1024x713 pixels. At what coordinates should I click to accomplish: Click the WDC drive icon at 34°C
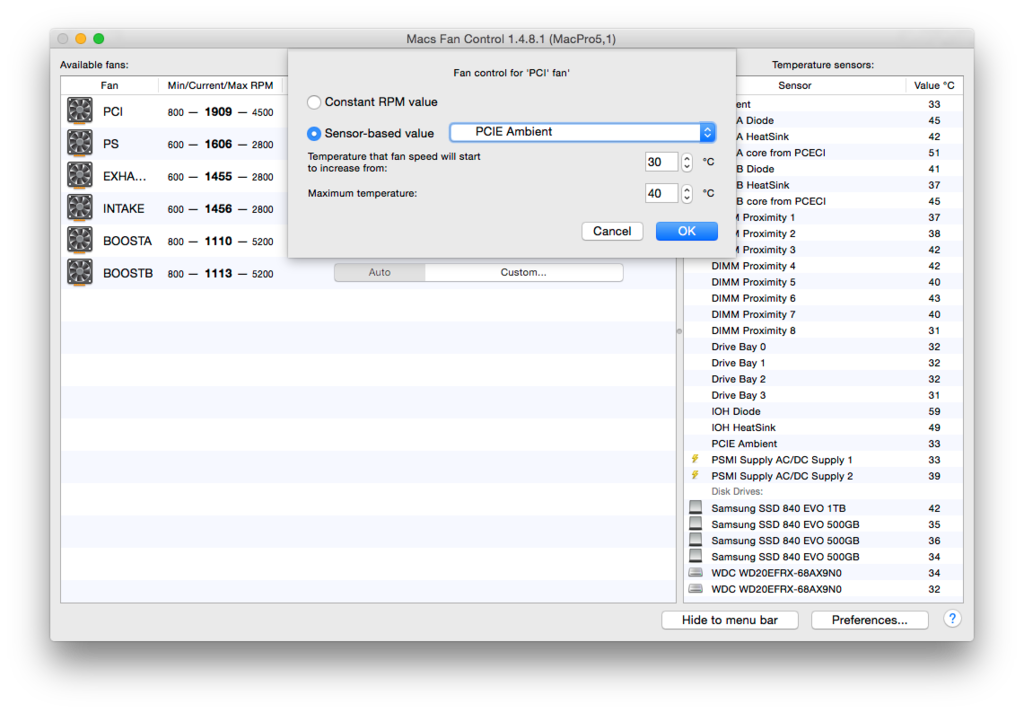696,573
